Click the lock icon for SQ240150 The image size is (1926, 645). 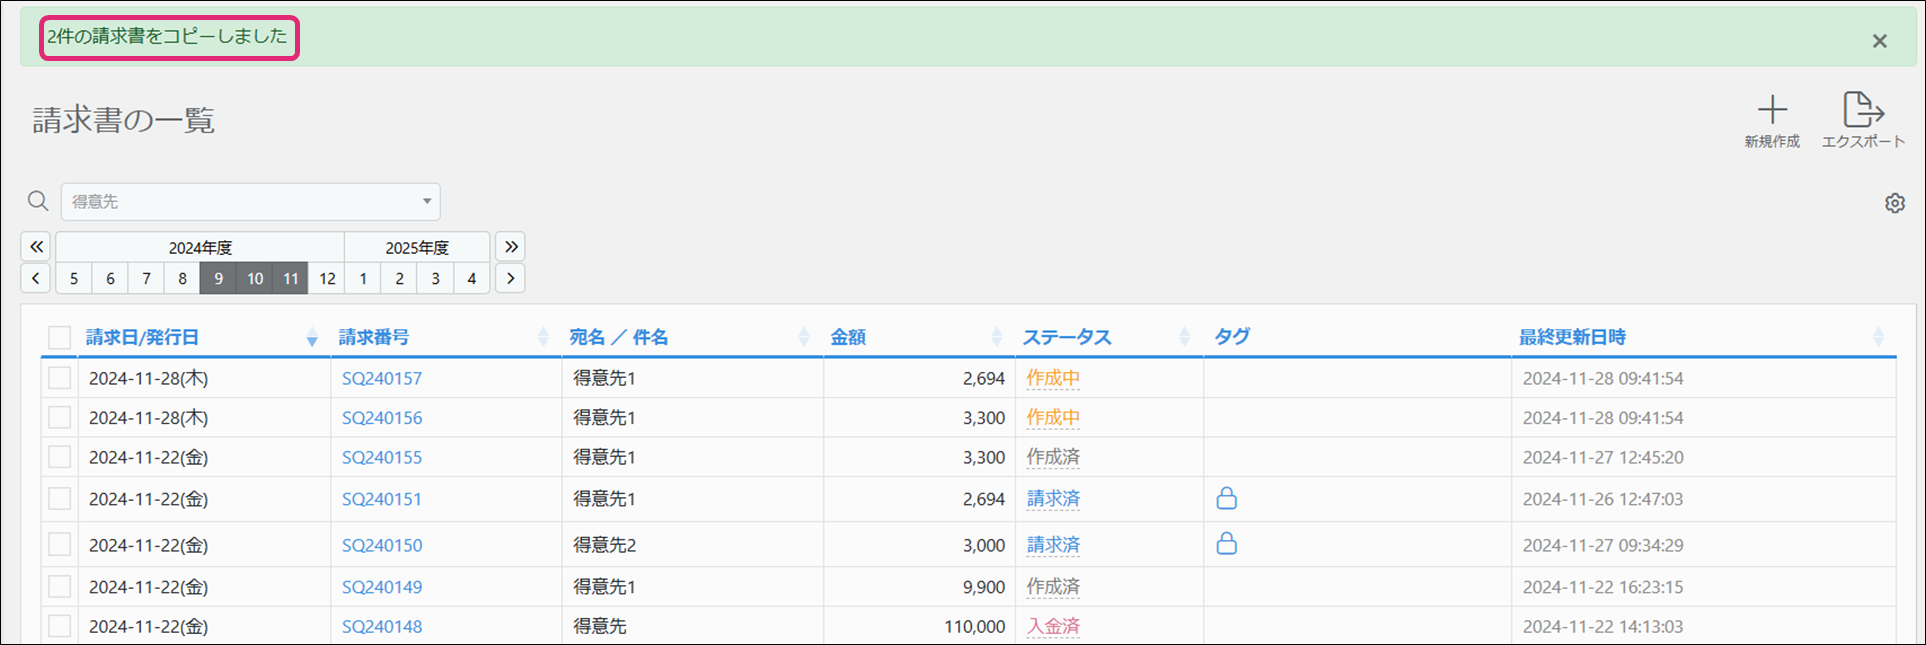(x=1226, y=544)
